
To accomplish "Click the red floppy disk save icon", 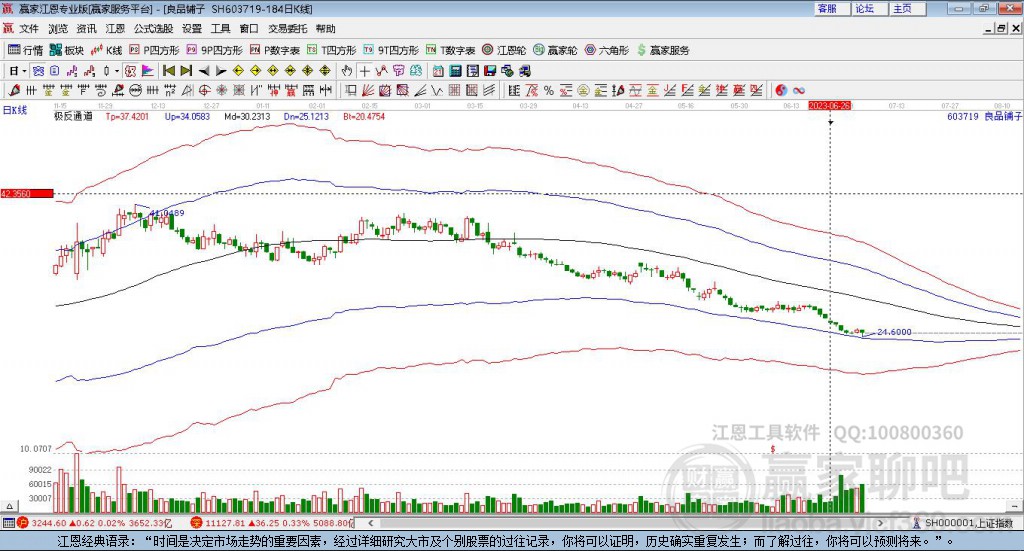I will (x=490, y=71).
